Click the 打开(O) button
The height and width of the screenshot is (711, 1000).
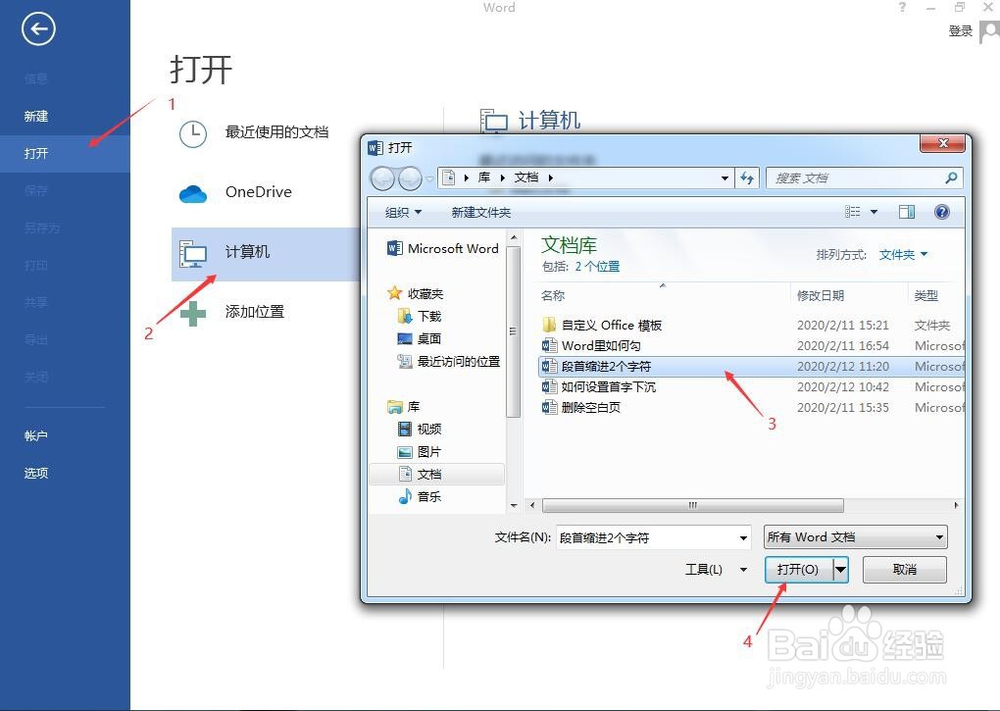click(x=798, y=569)
